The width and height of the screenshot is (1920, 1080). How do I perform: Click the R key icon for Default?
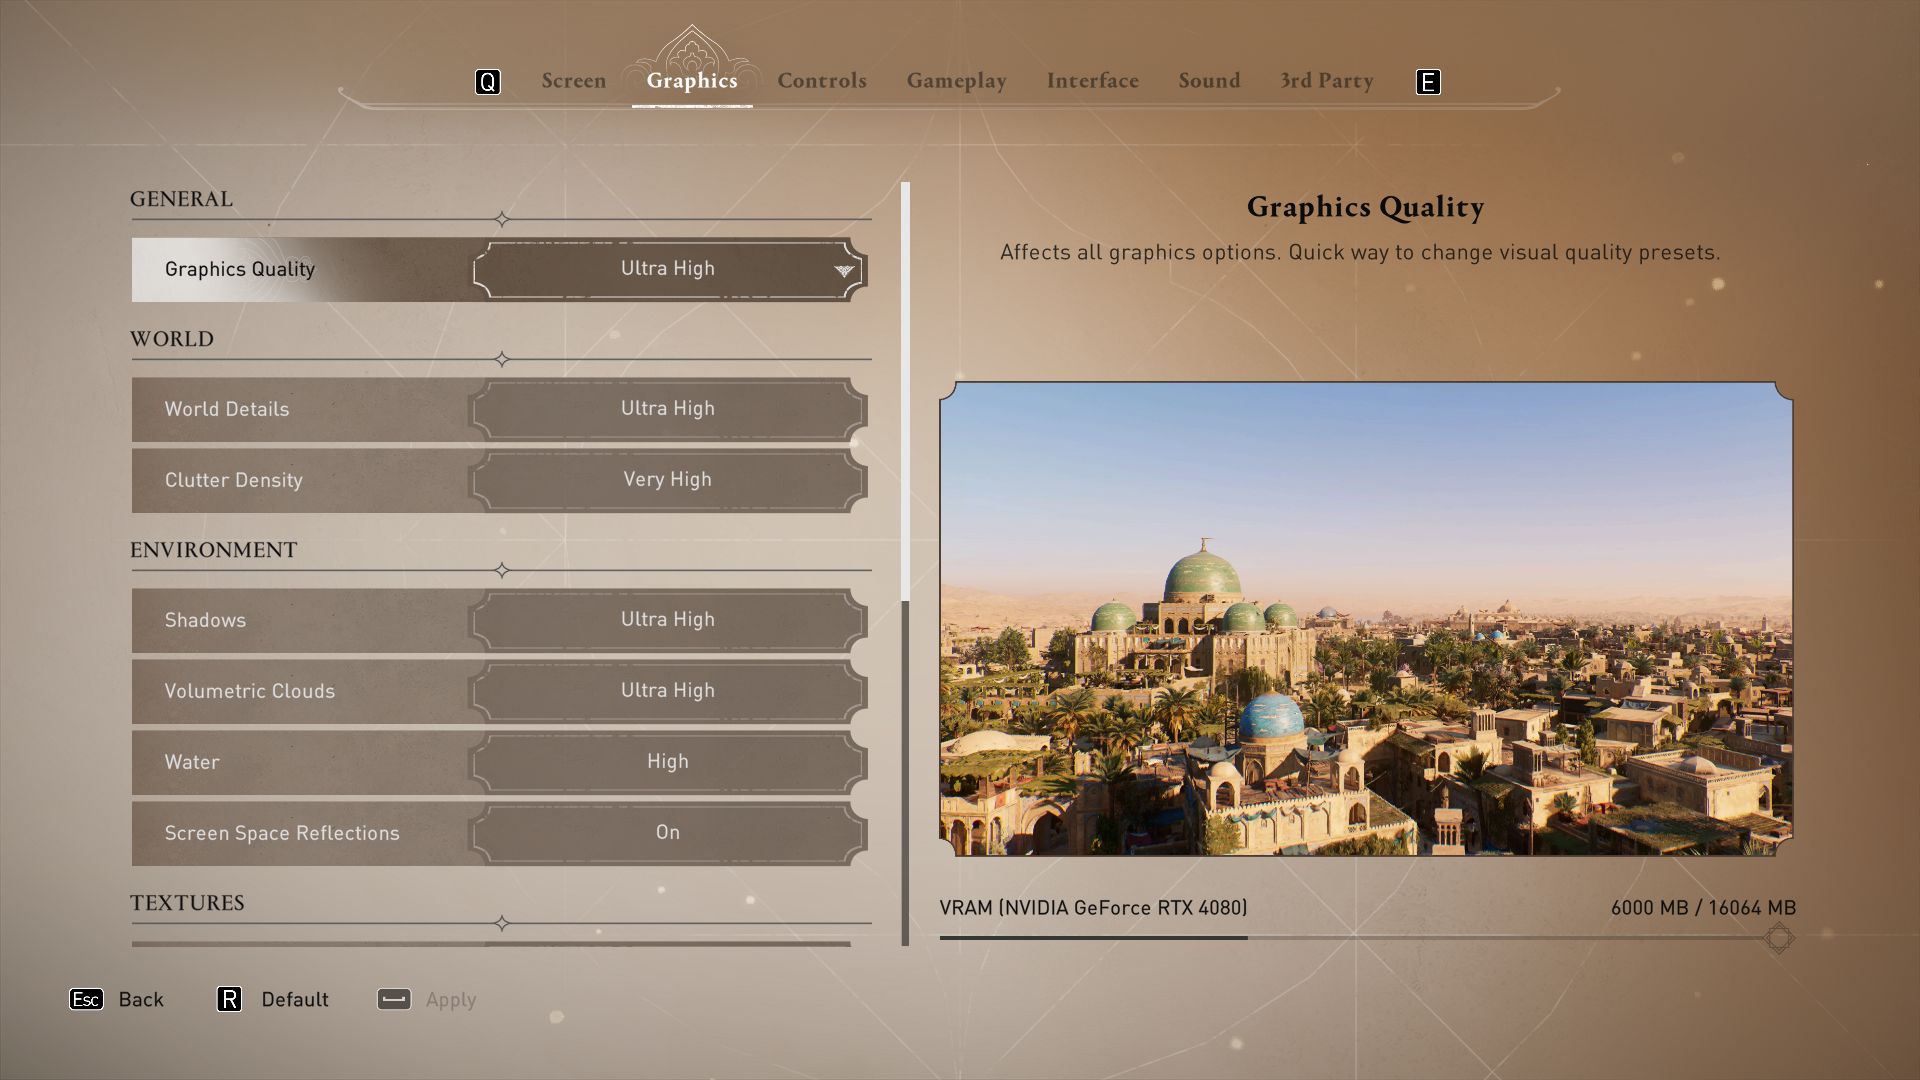click(229, 999)
